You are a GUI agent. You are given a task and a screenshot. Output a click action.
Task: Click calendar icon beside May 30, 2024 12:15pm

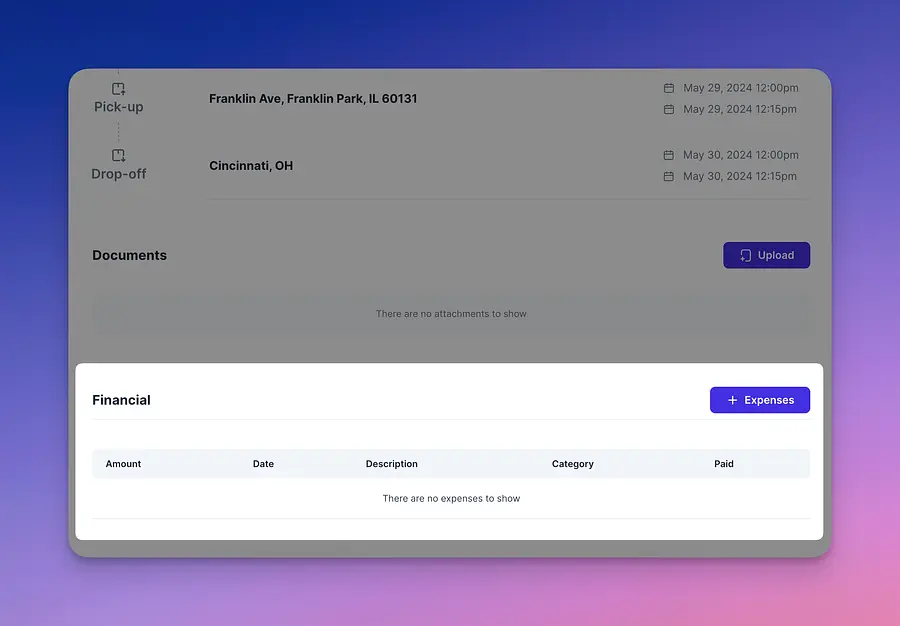click(669, 176)
